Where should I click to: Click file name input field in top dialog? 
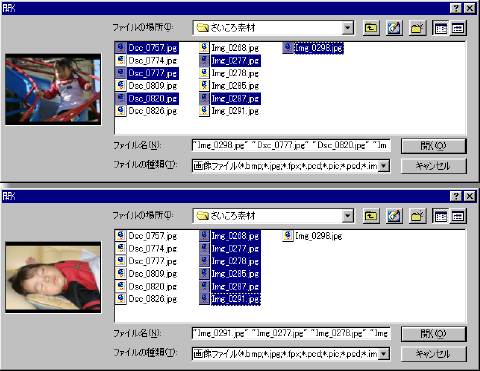(291, 146)
